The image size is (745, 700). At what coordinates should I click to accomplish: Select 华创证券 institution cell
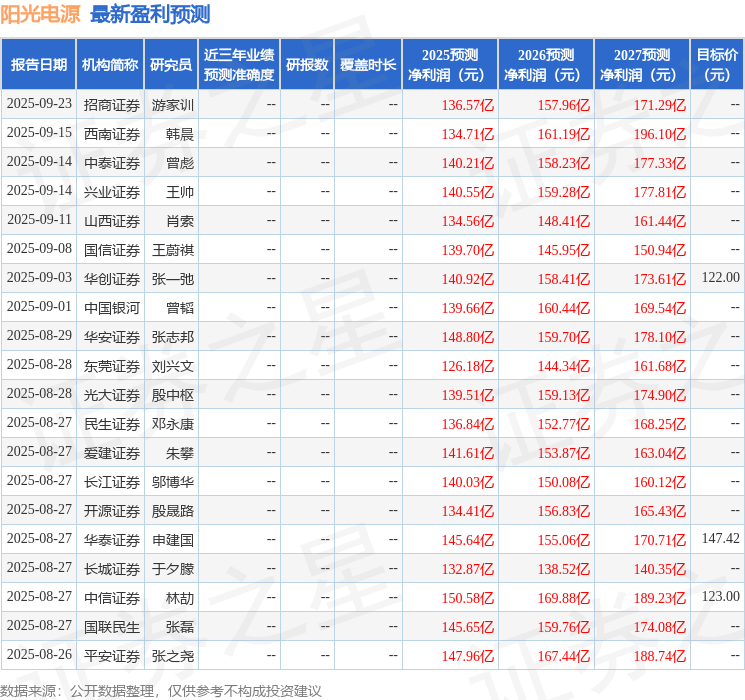point(112,279)
